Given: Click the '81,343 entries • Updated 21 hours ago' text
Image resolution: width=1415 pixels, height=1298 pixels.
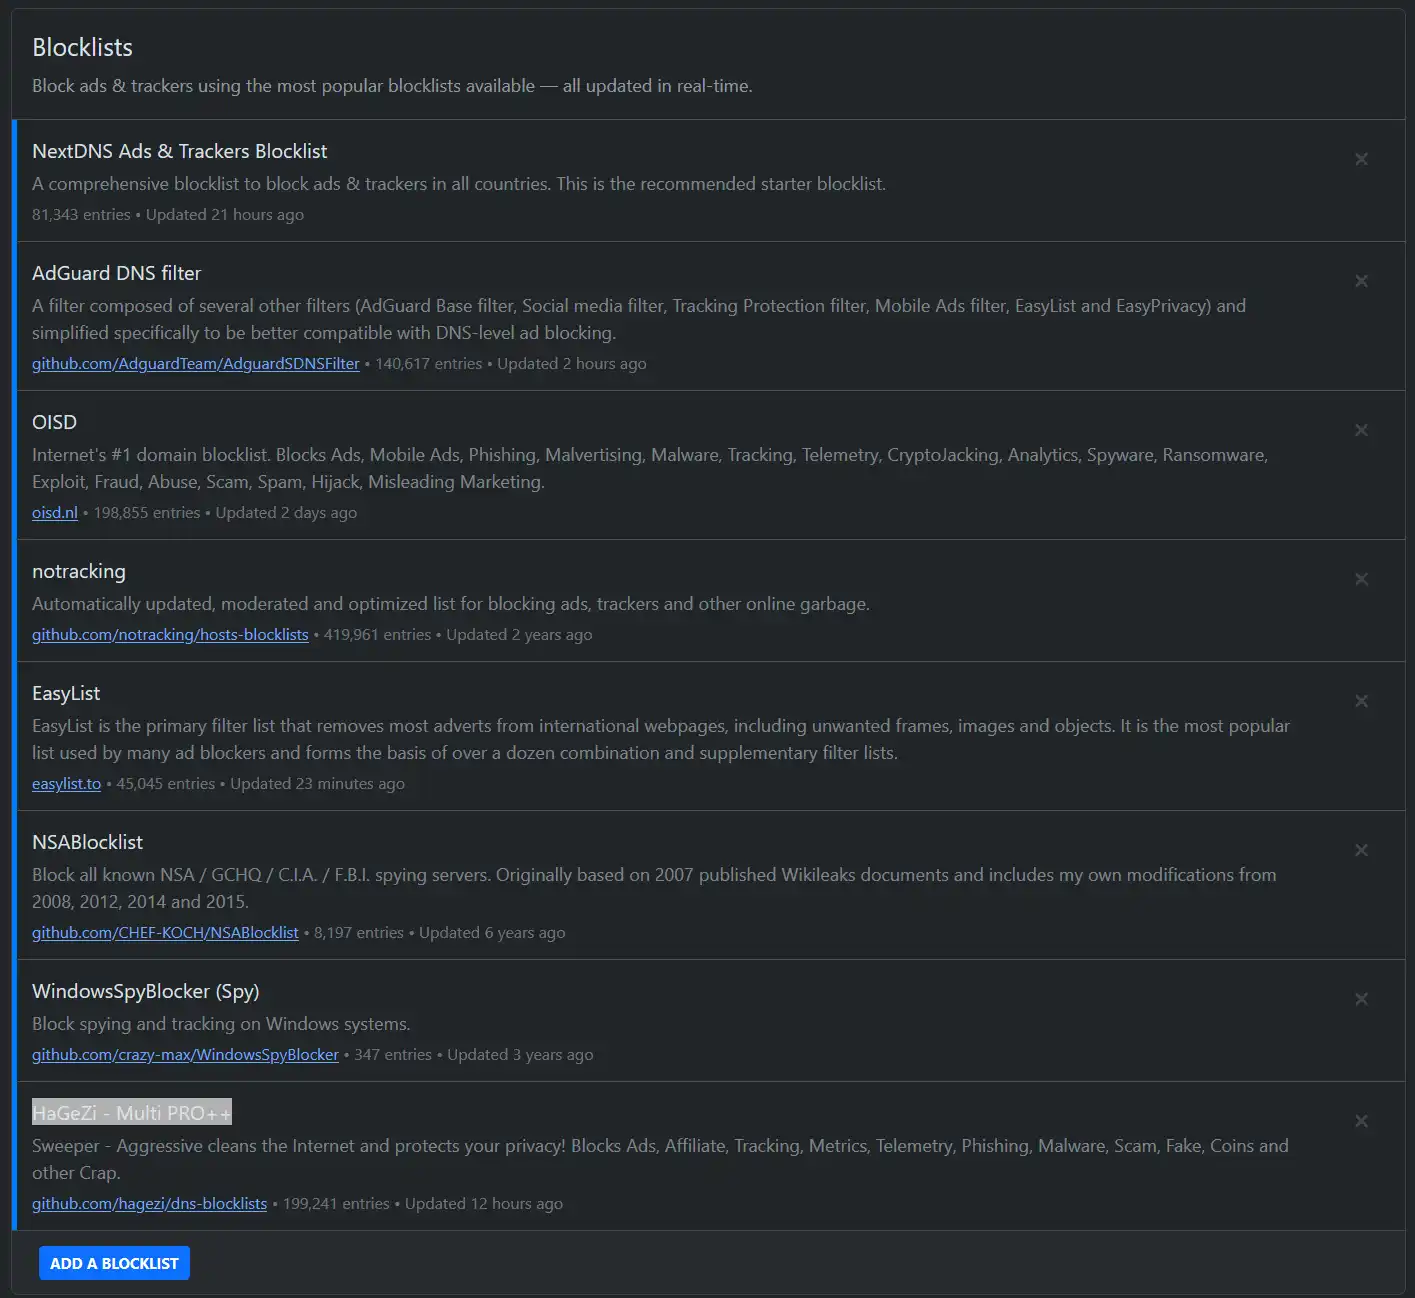Looking at the screenshot, I should point(168,215).
